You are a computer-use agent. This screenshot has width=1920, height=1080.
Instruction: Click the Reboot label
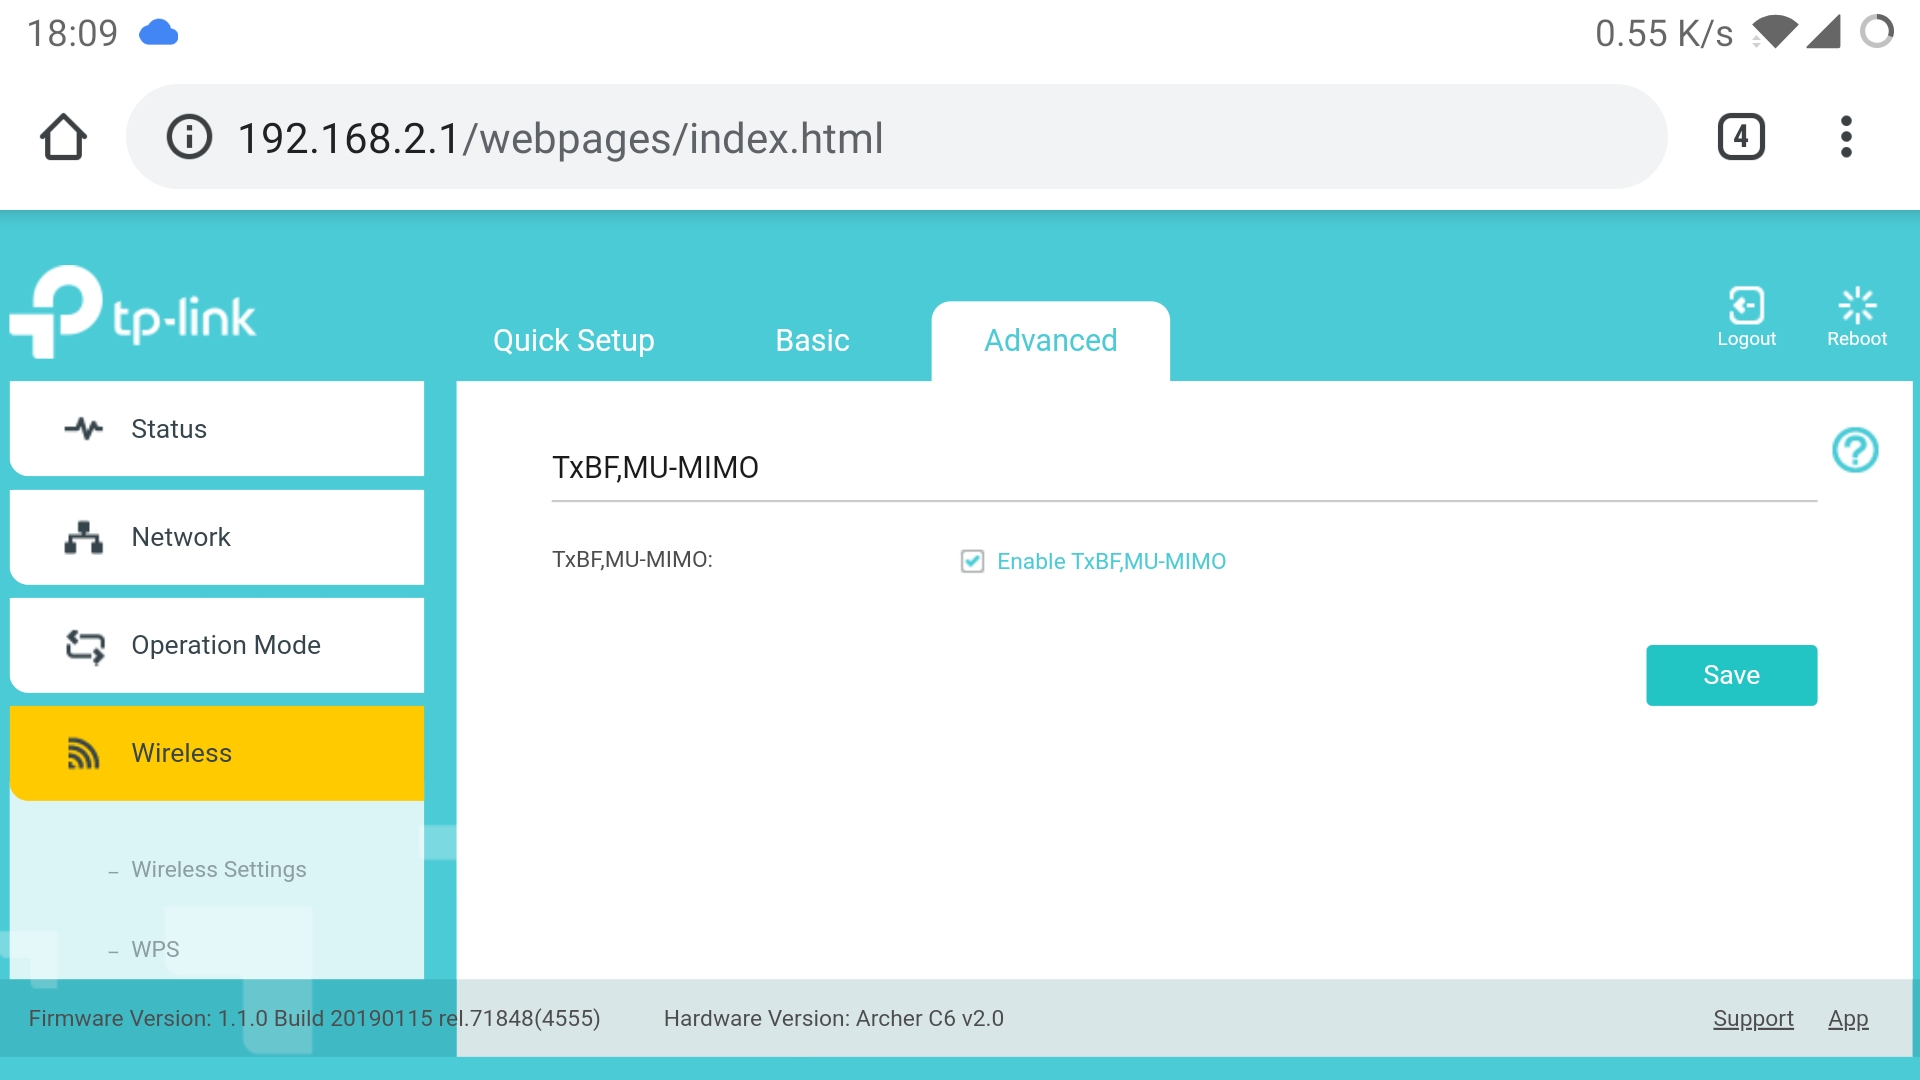tap(1857, 339)
